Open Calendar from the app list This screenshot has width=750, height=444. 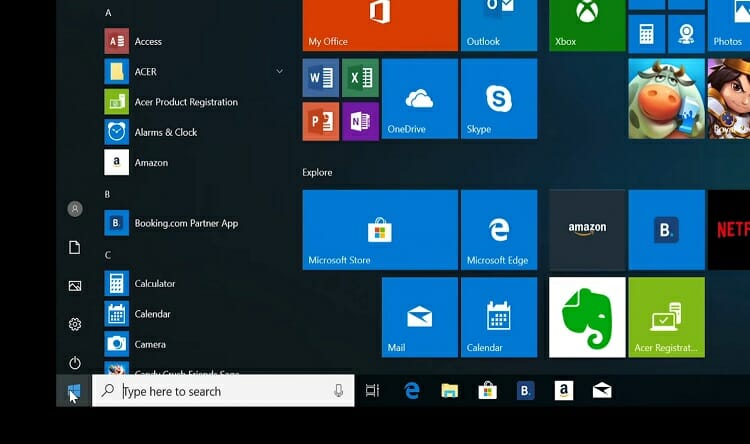(x=196, y=314)
